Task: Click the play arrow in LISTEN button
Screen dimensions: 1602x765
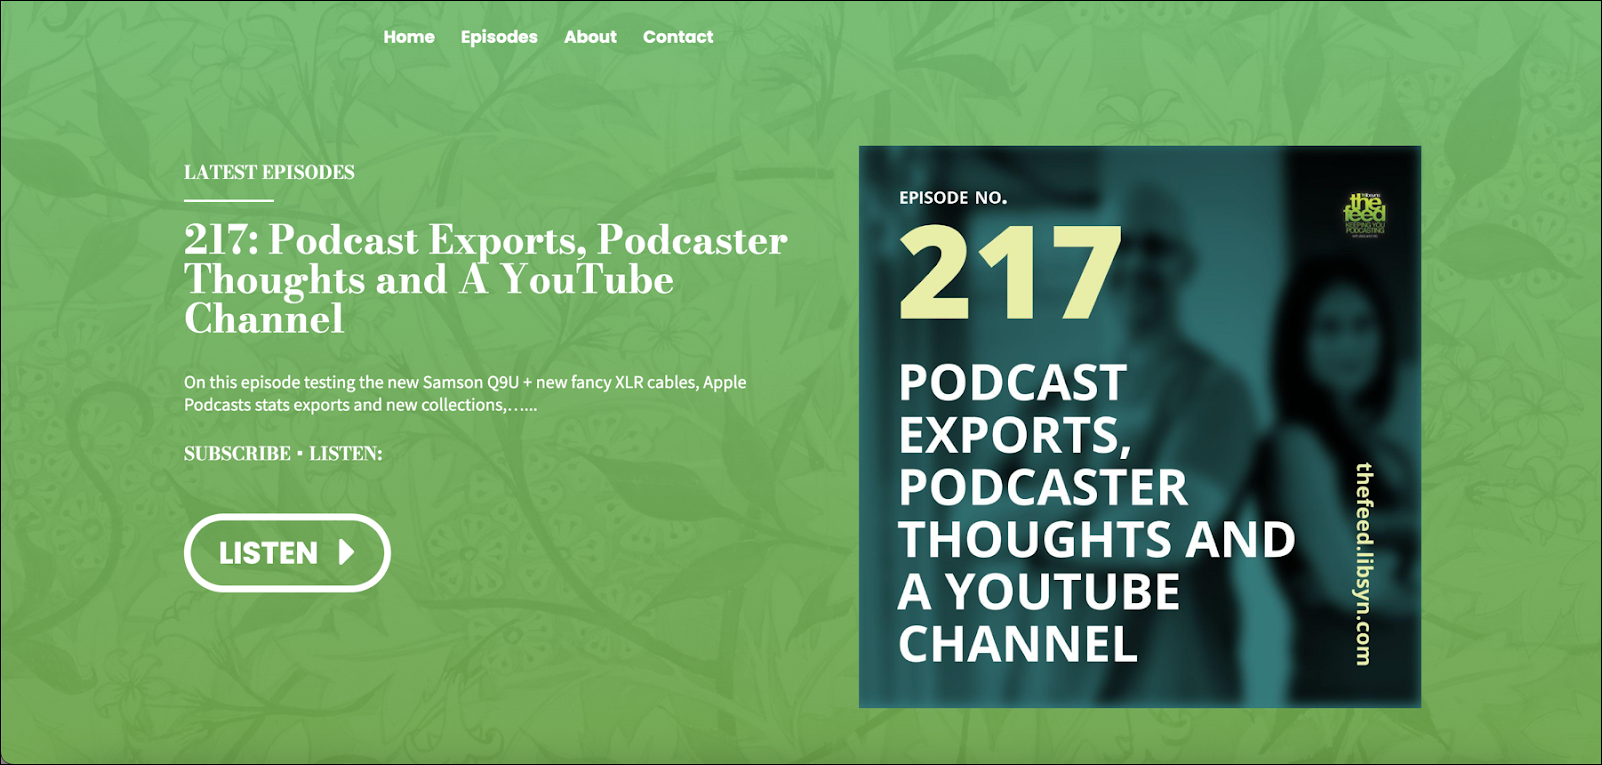Action: point(346,553)
